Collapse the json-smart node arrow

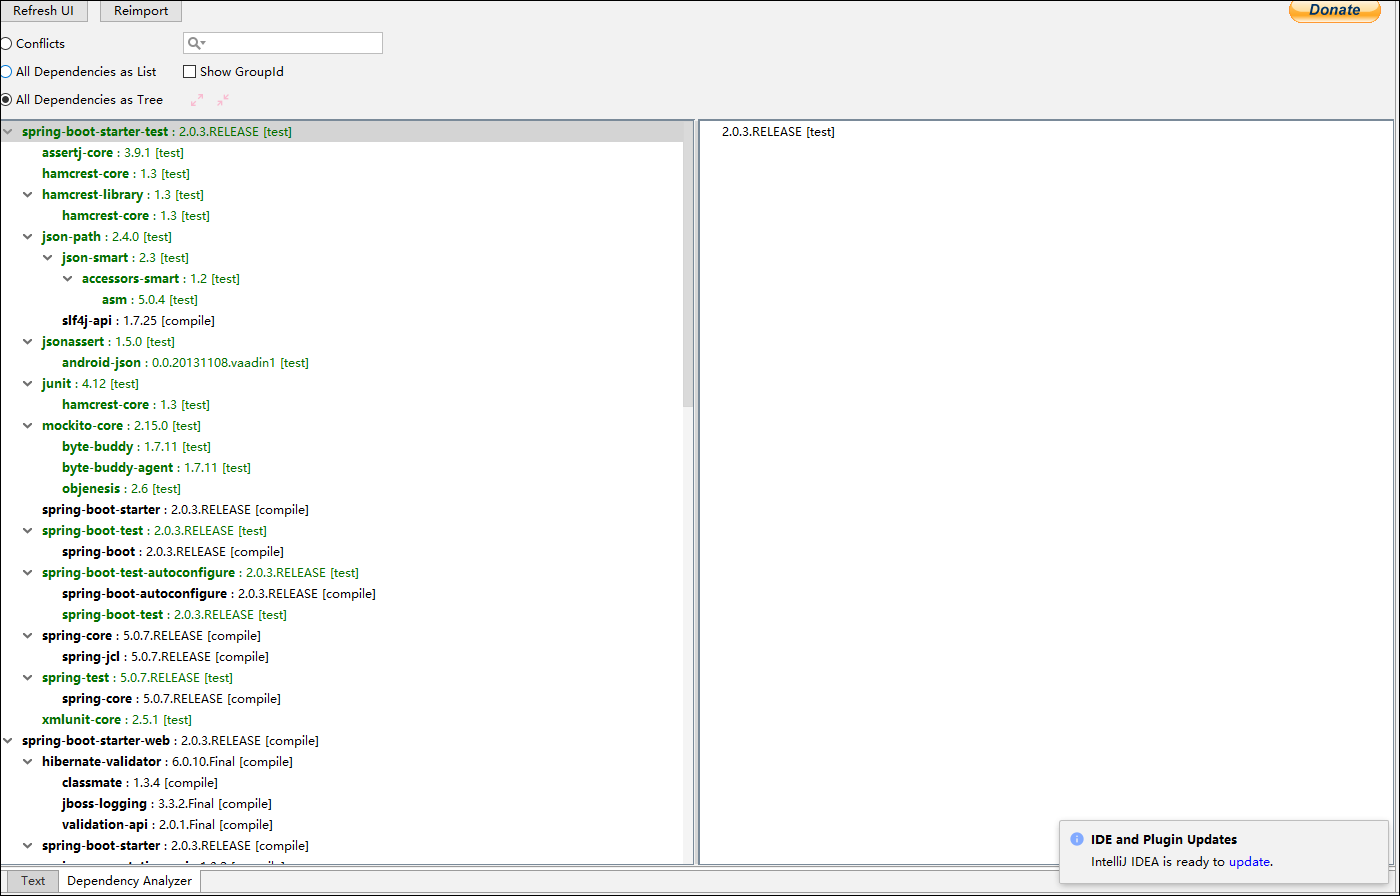(49, 258)
